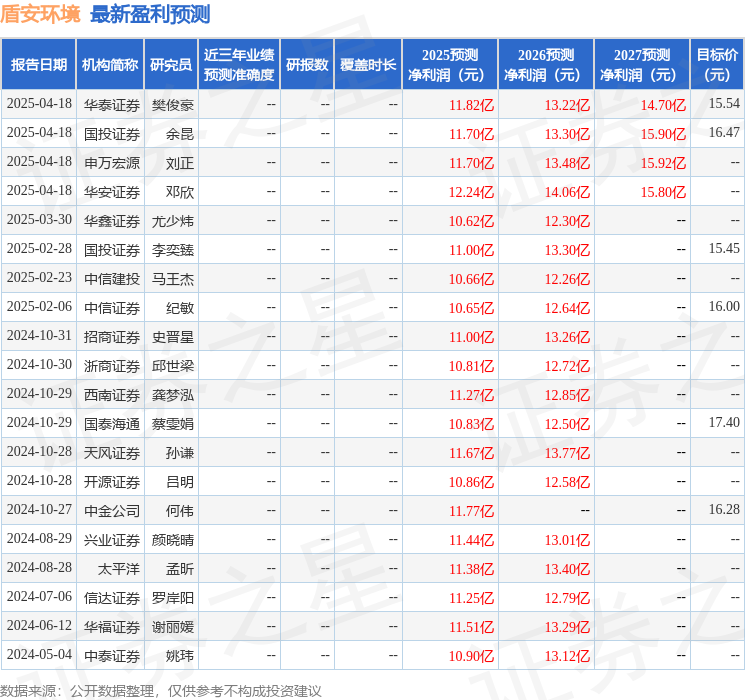Select the 西南证券 institution cell
This screenshot has width=745, height=700.
[112, 395]
